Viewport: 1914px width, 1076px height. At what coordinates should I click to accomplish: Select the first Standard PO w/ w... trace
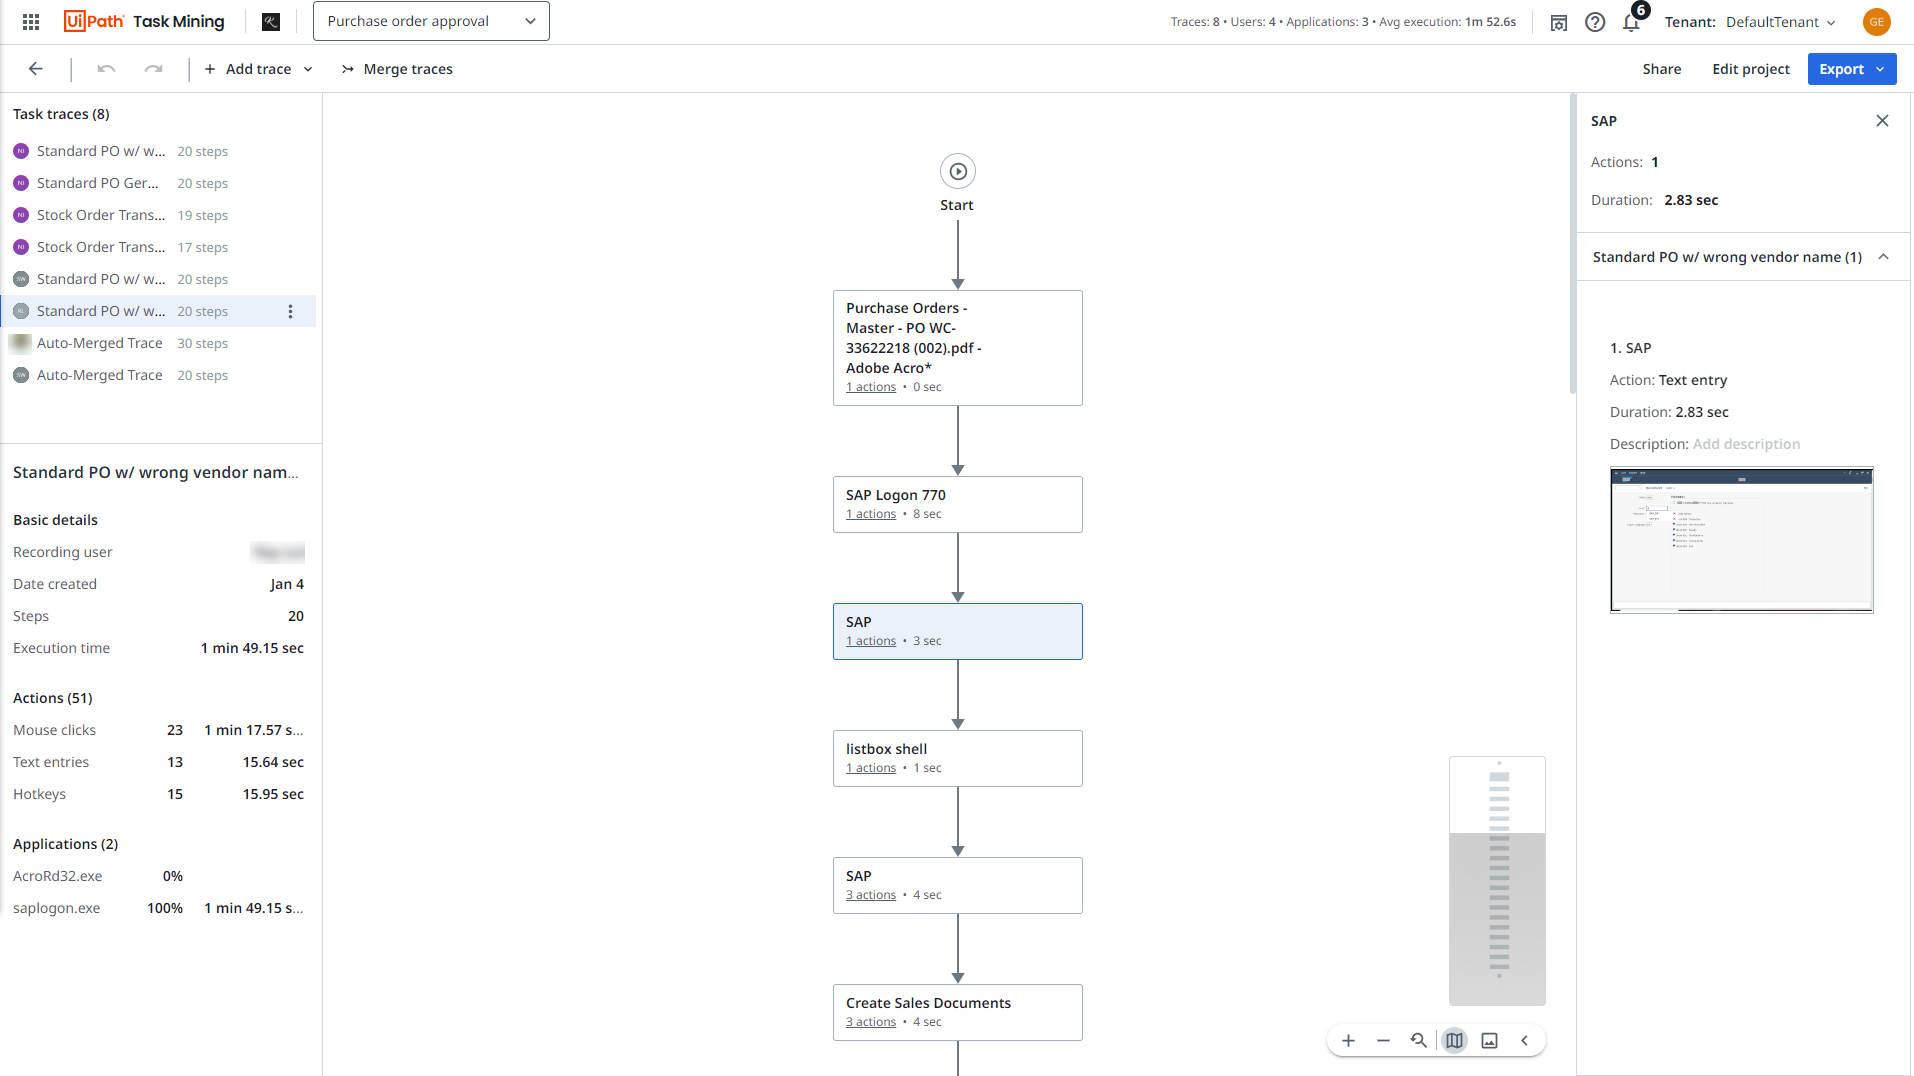point(158,151)
